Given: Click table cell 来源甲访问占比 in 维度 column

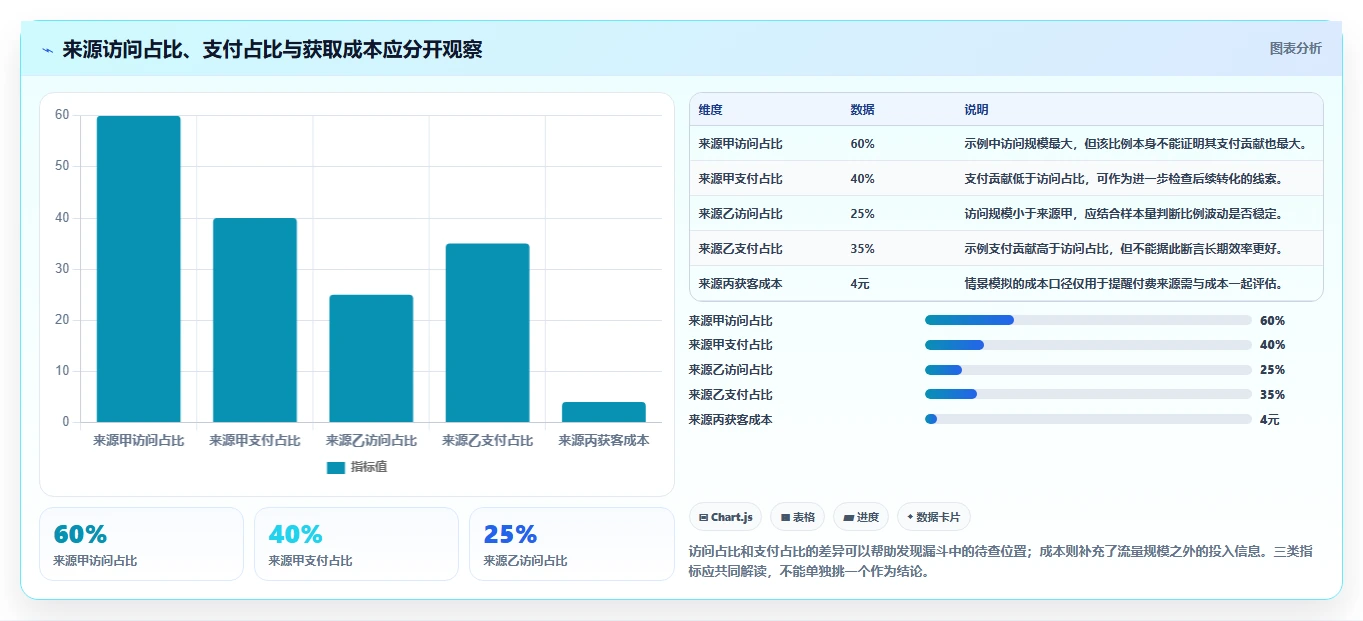Looking at the screenshot, I should (x=740, y=144).
